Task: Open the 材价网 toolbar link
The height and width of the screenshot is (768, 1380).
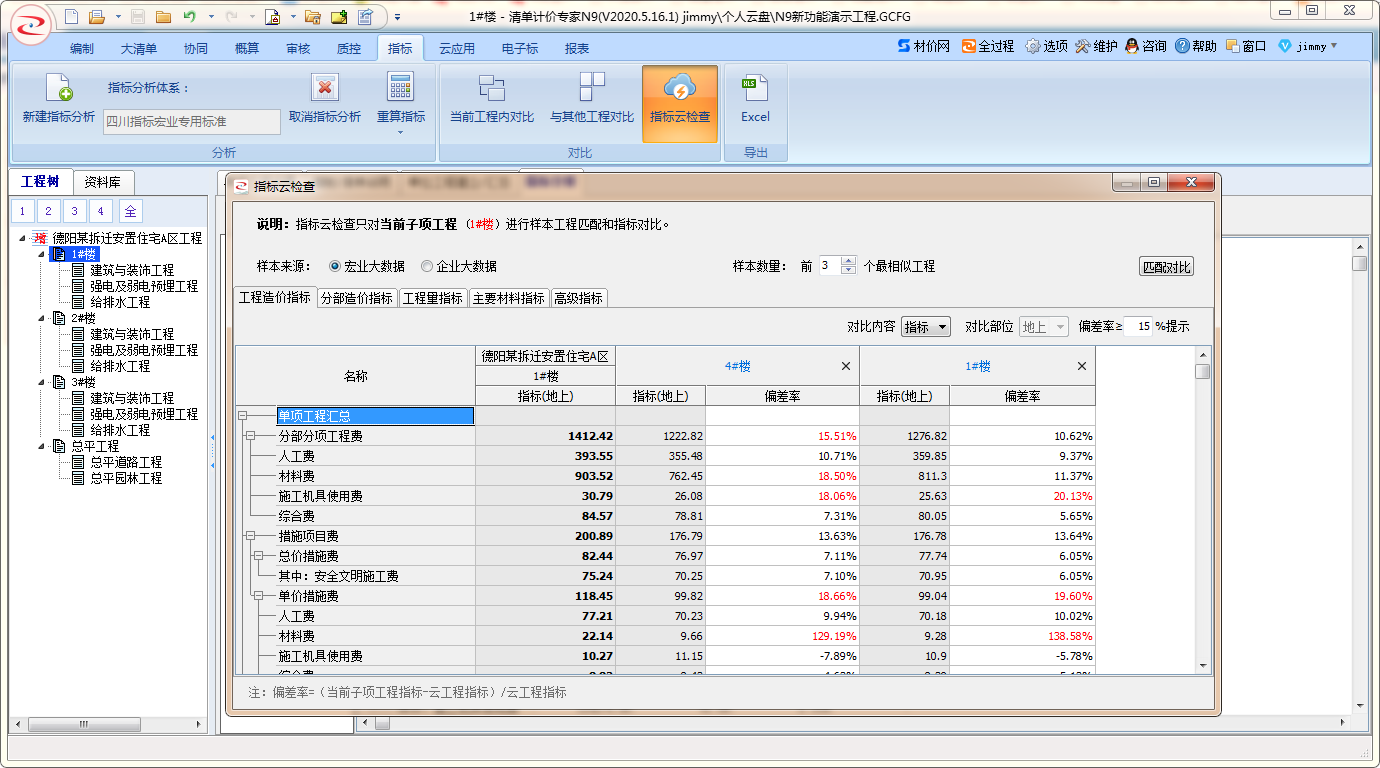Action: [x=923, y=46]
